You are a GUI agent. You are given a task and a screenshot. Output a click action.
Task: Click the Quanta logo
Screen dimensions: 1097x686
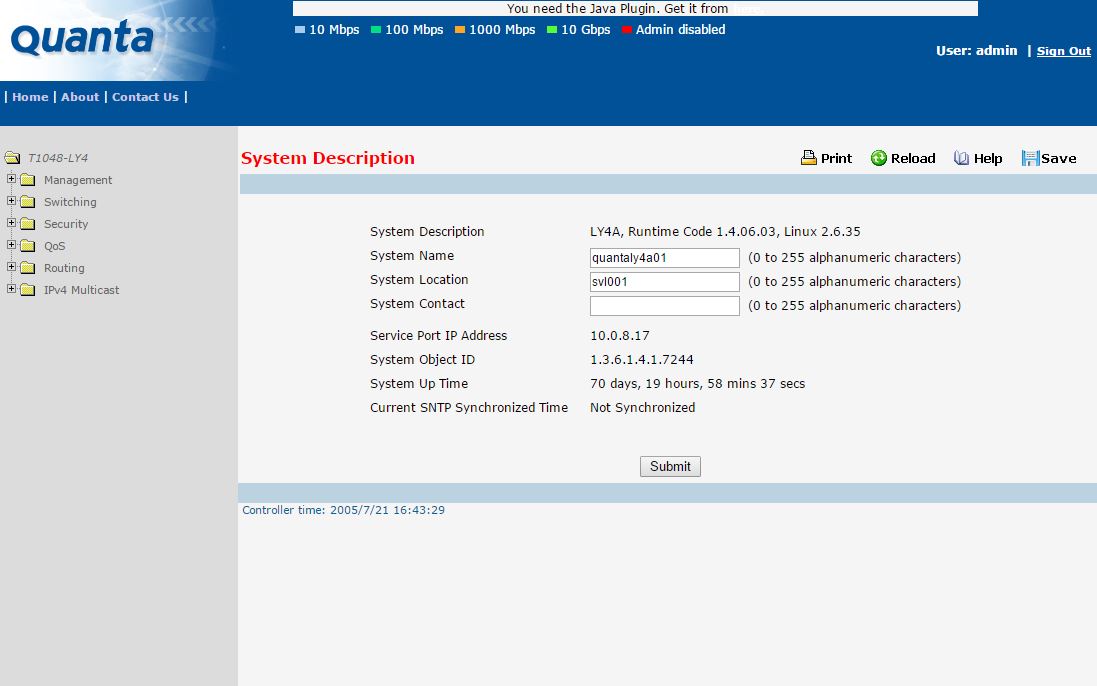(83, 40)
